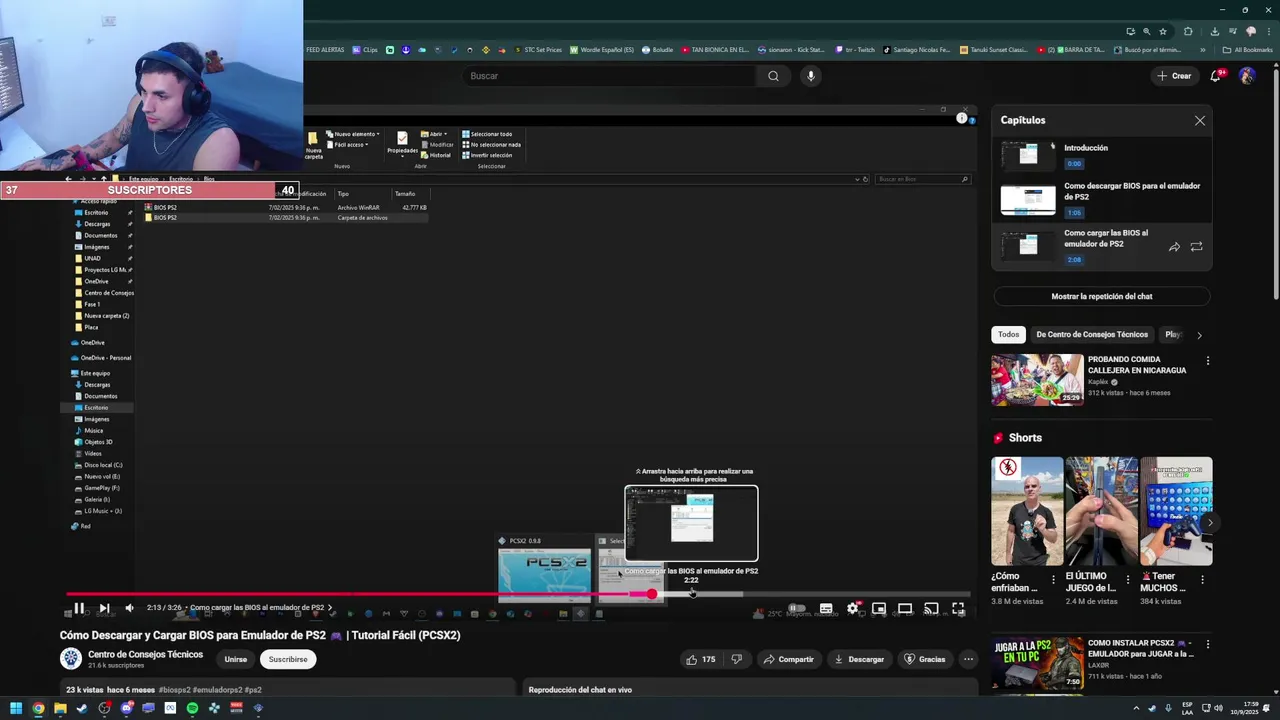
Task: Show next Shorts with arrow
Action: (x=1209, y=522)
